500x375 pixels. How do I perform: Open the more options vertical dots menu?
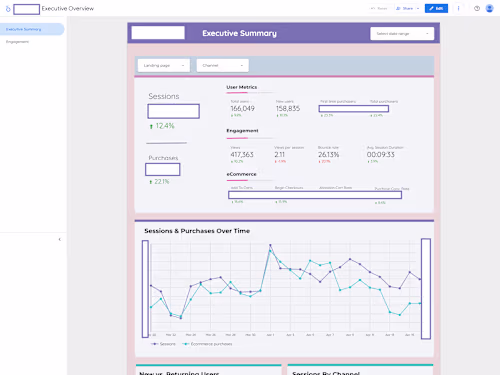(x=458, y=8)
